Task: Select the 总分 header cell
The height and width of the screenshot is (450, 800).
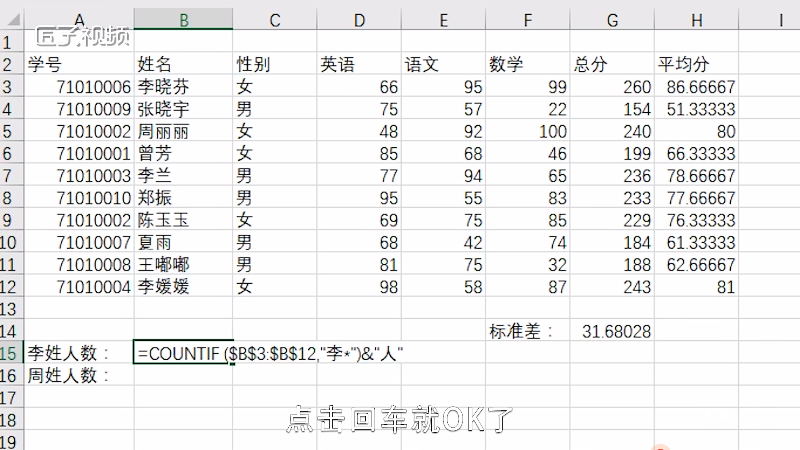Action: (x=612, y=64)
